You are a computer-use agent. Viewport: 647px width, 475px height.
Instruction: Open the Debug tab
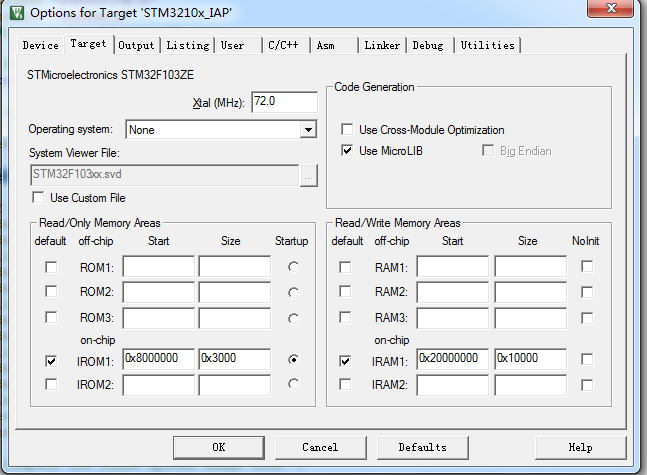pyautogui.click(x=428, y=45)
